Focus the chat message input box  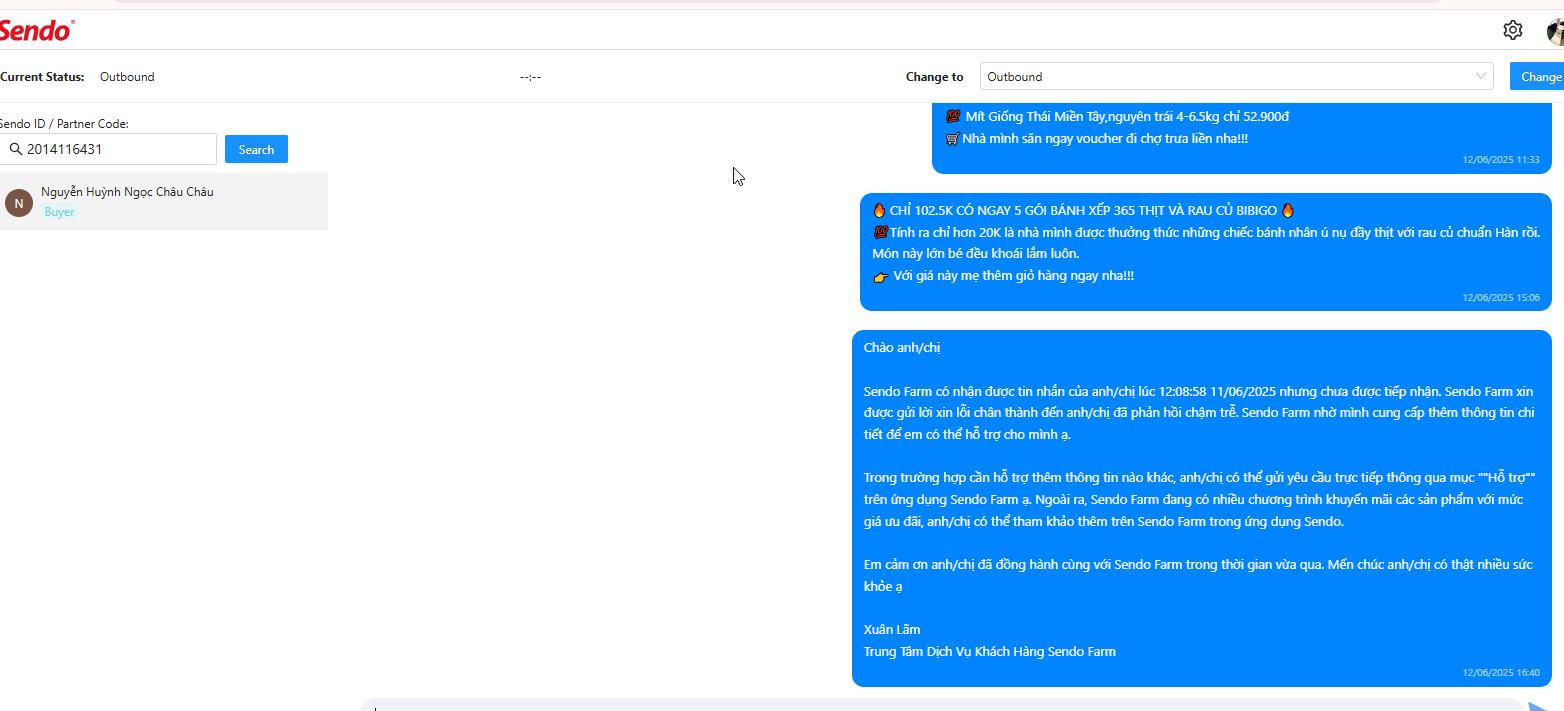click(x=940, y=705)
